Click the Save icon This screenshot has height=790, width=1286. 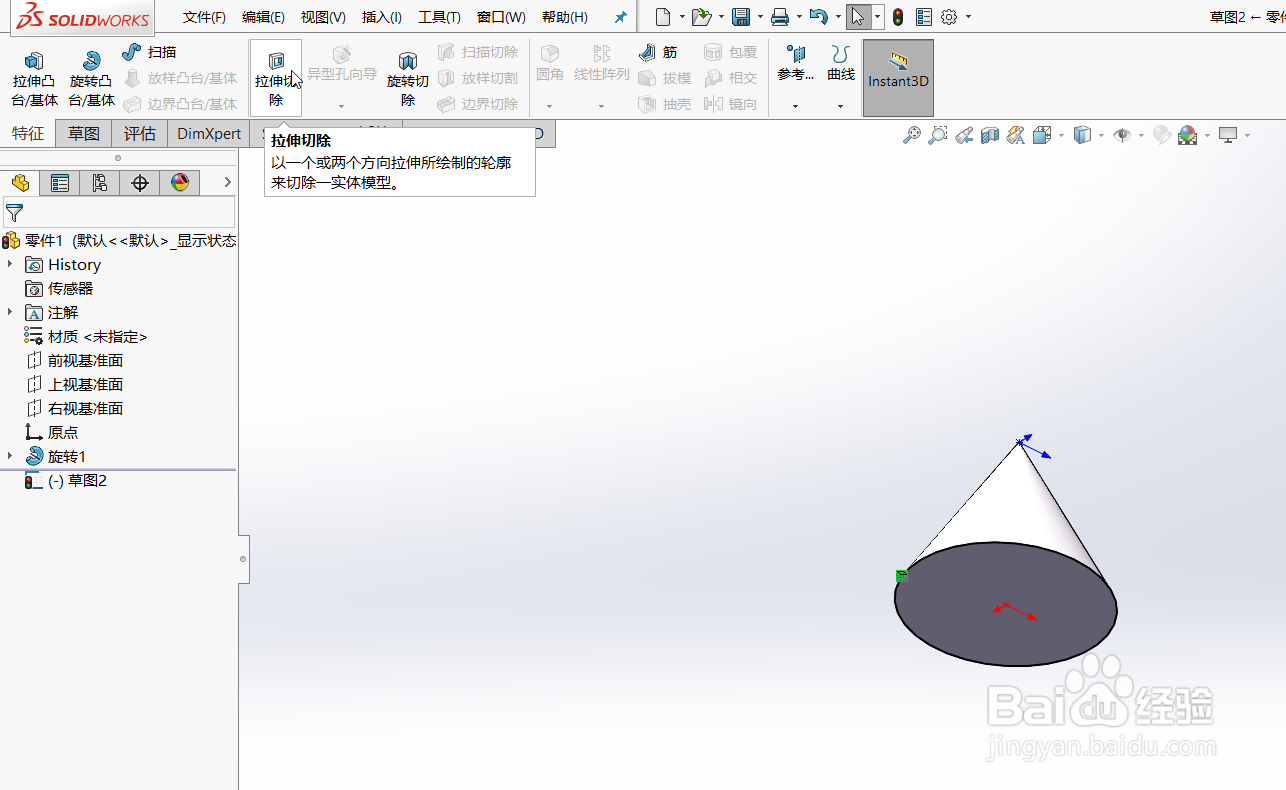[x=741, y=17]
